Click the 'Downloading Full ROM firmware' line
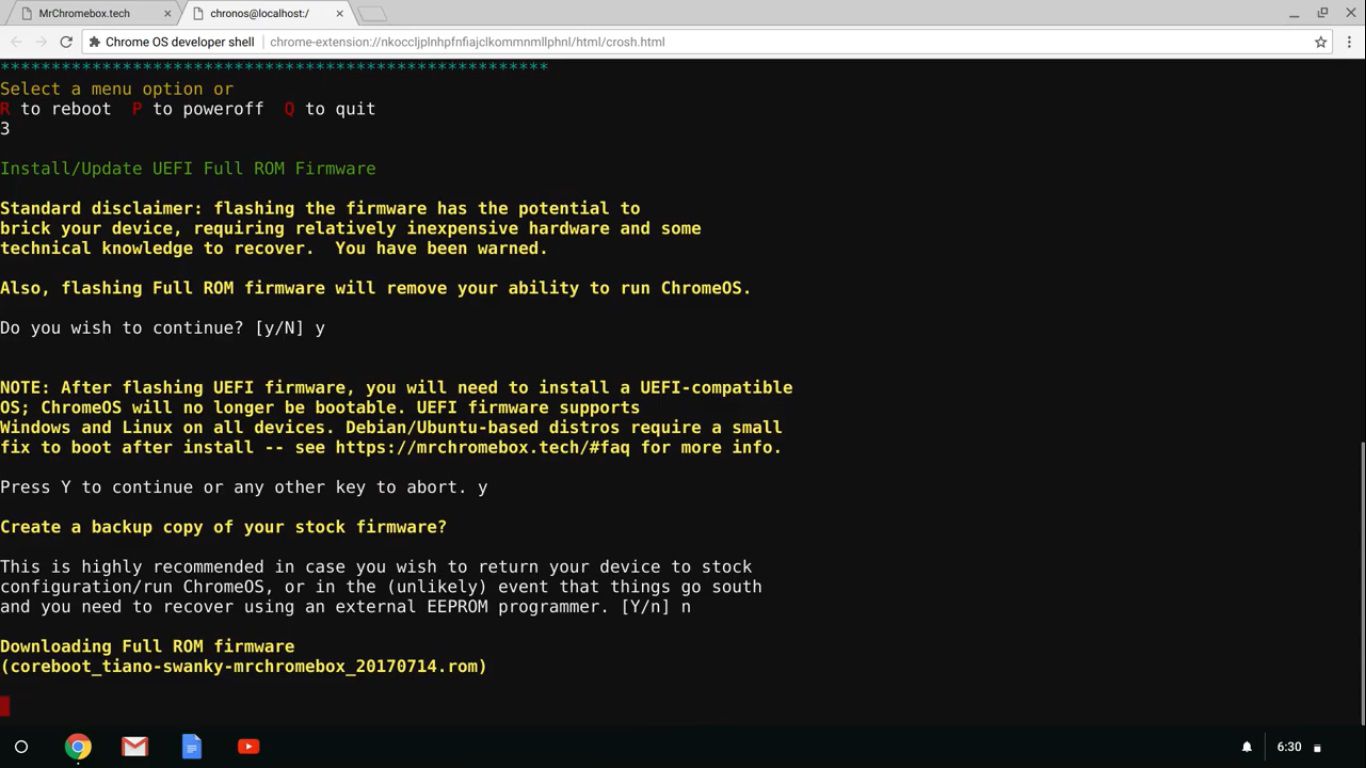This screenshot has width=1366, height=768. (147, 646)
